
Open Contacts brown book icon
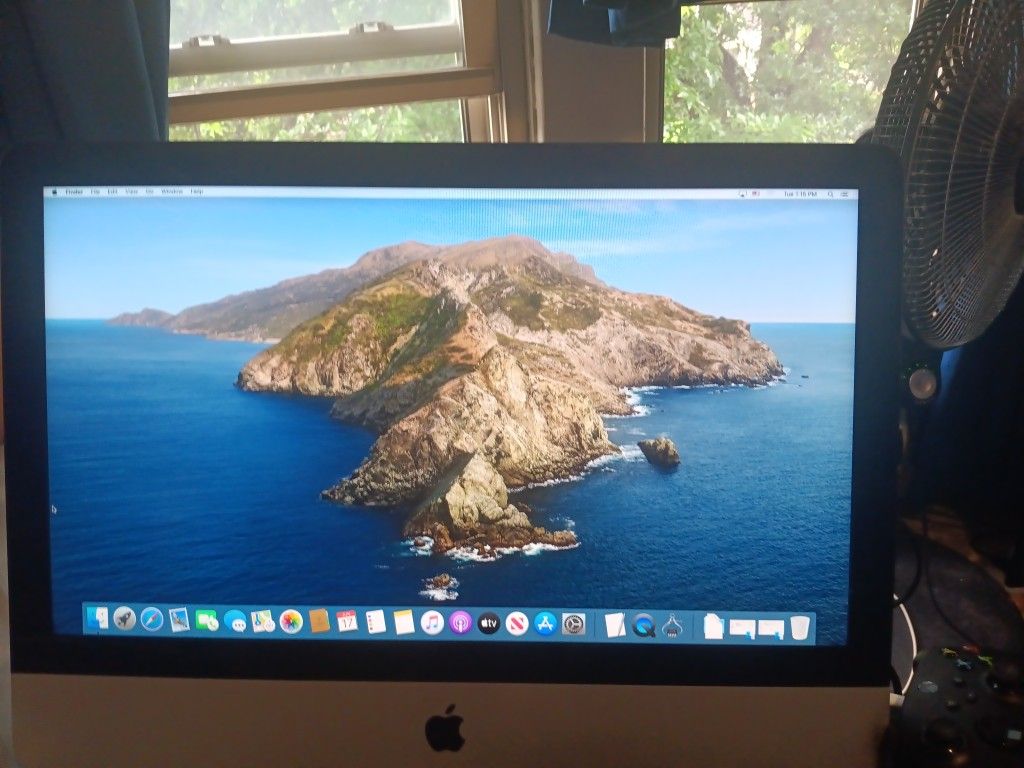319,621
